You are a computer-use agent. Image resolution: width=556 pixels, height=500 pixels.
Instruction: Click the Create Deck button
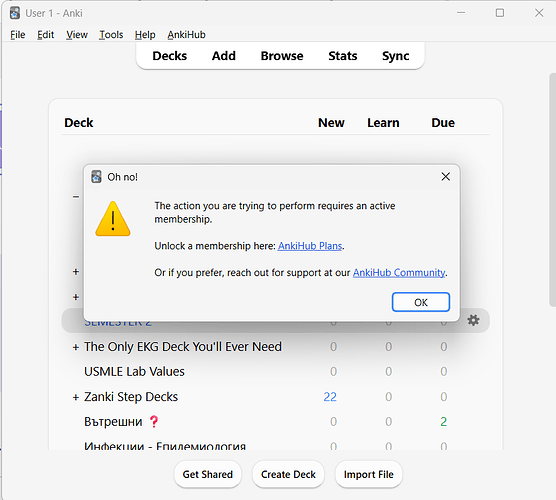(x=288, y=474)
